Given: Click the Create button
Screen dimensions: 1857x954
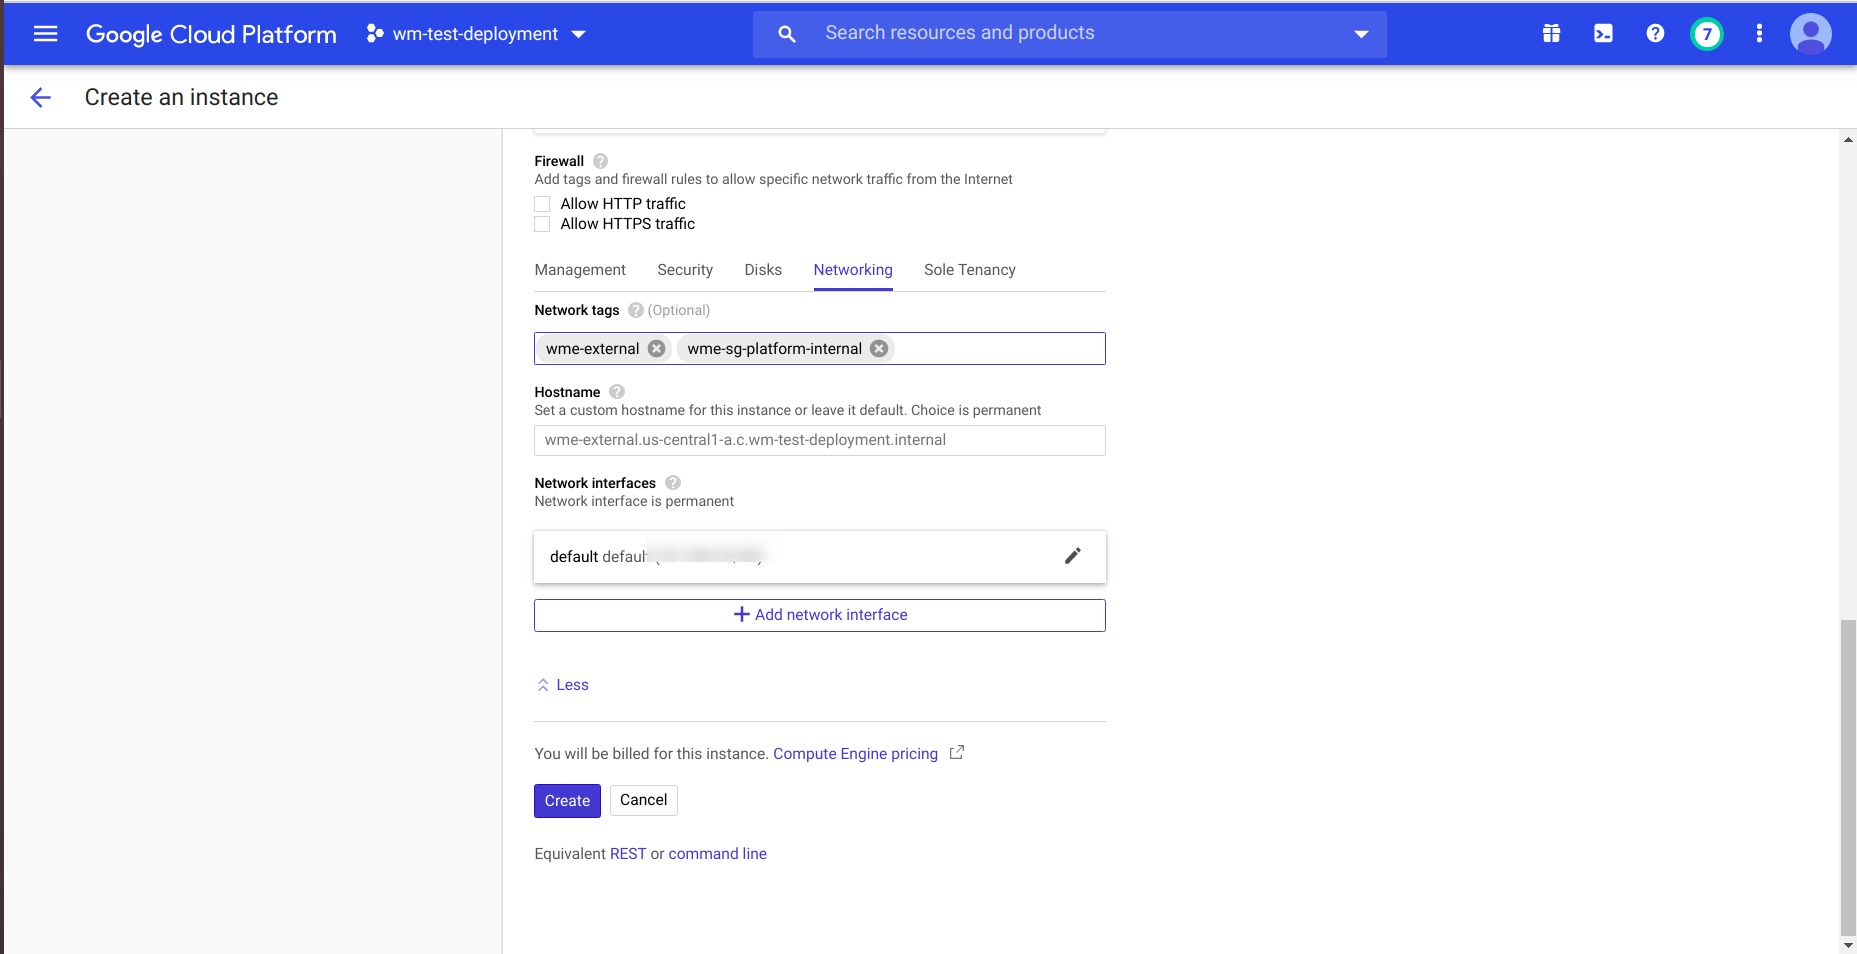Looking at the screenshot, I should (x=567, y=801).
